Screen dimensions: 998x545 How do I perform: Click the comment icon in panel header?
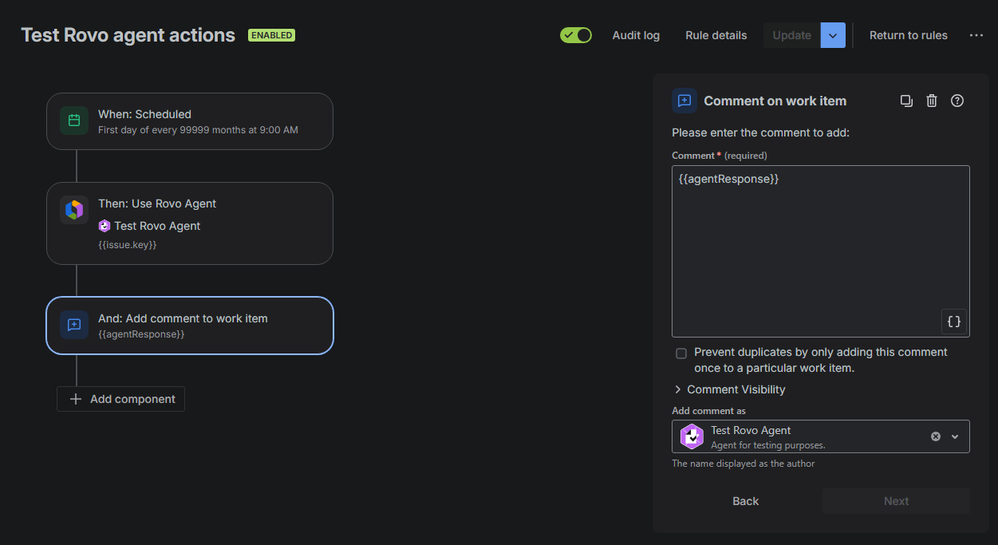point(684,101)
